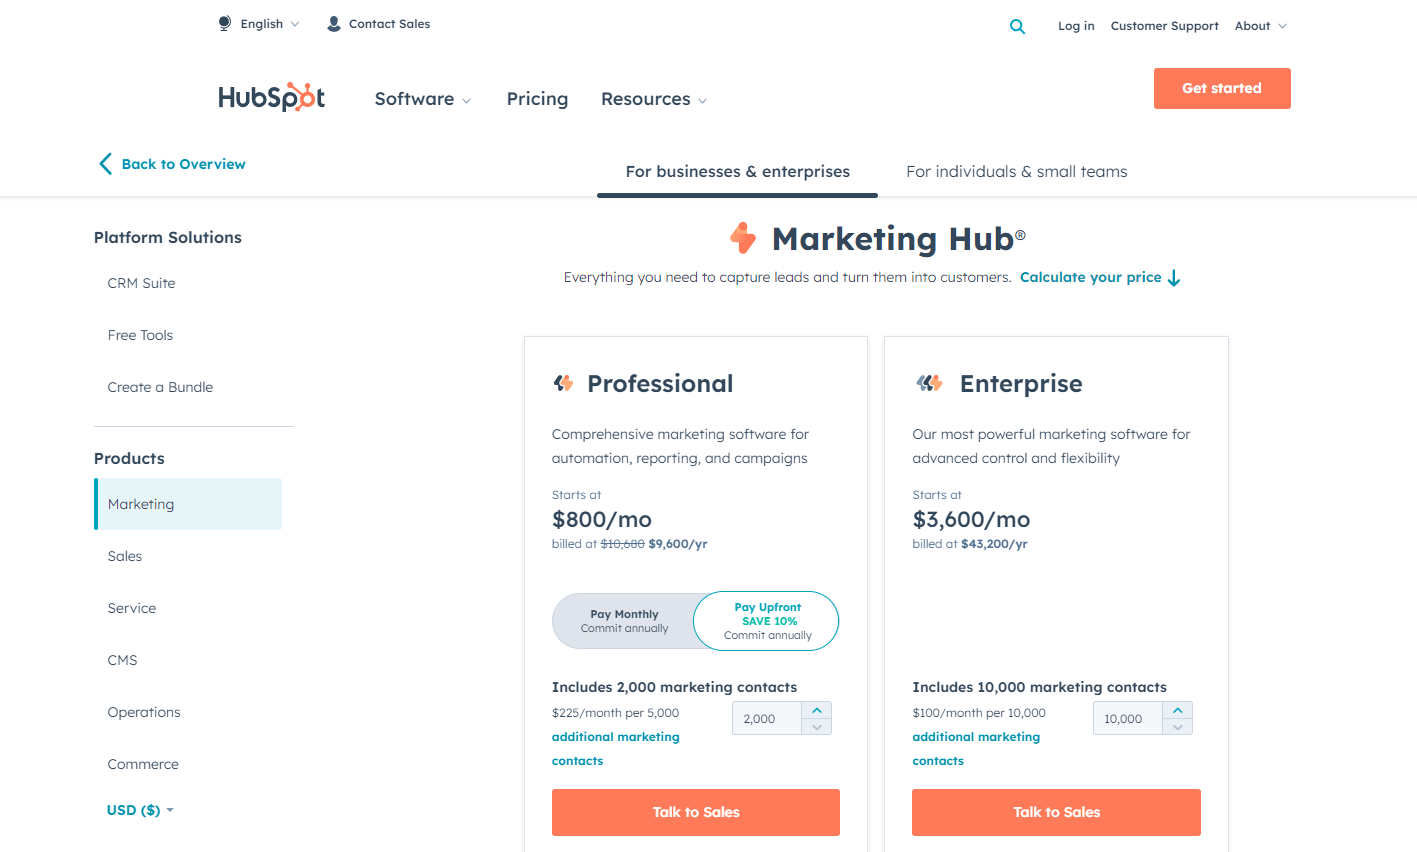
Task: Open the search magnifying glass
Action: tap(1017, 26)
